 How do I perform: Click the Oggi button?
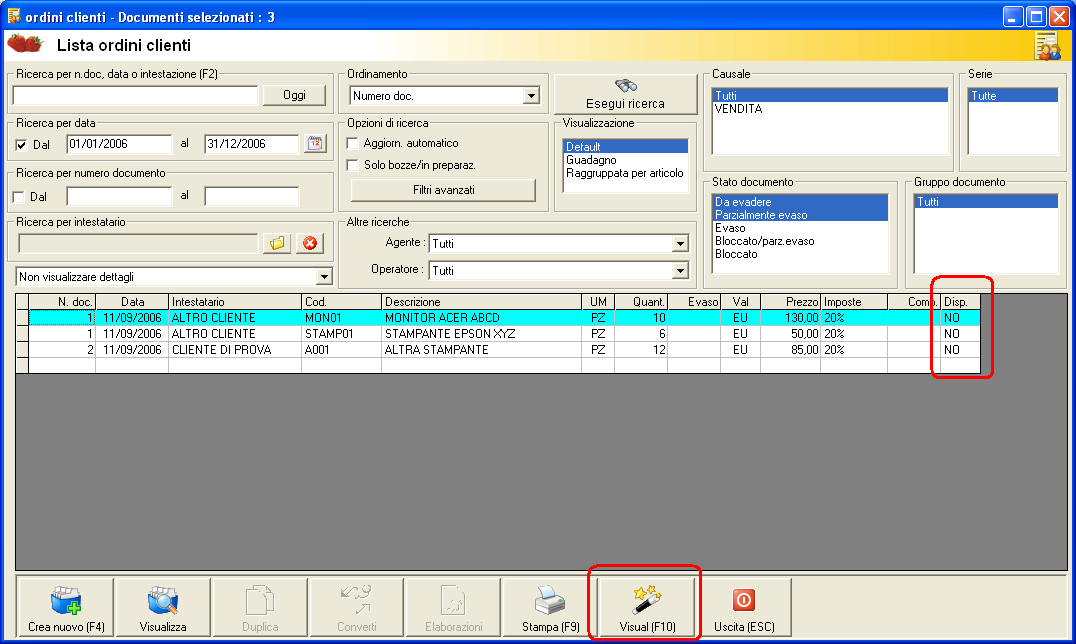294,95
